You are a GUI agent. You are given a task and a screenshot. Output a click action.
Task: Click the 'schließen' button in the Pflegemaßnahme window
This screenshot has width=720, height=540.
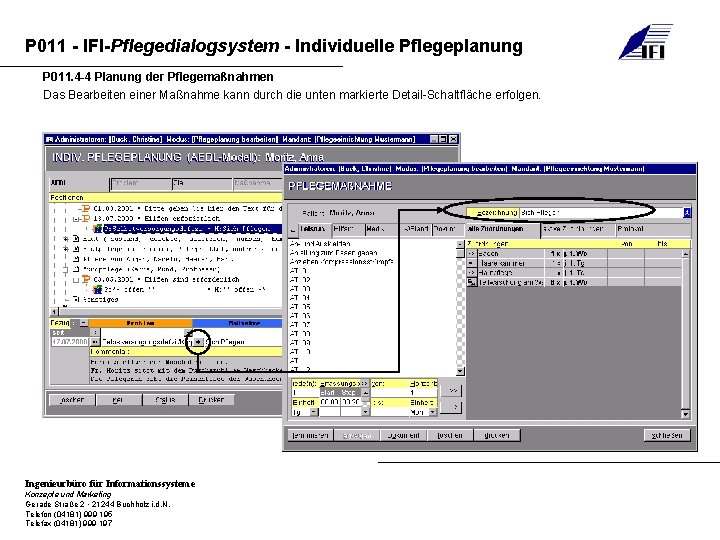pyautogui.click(x=667, y=435)
